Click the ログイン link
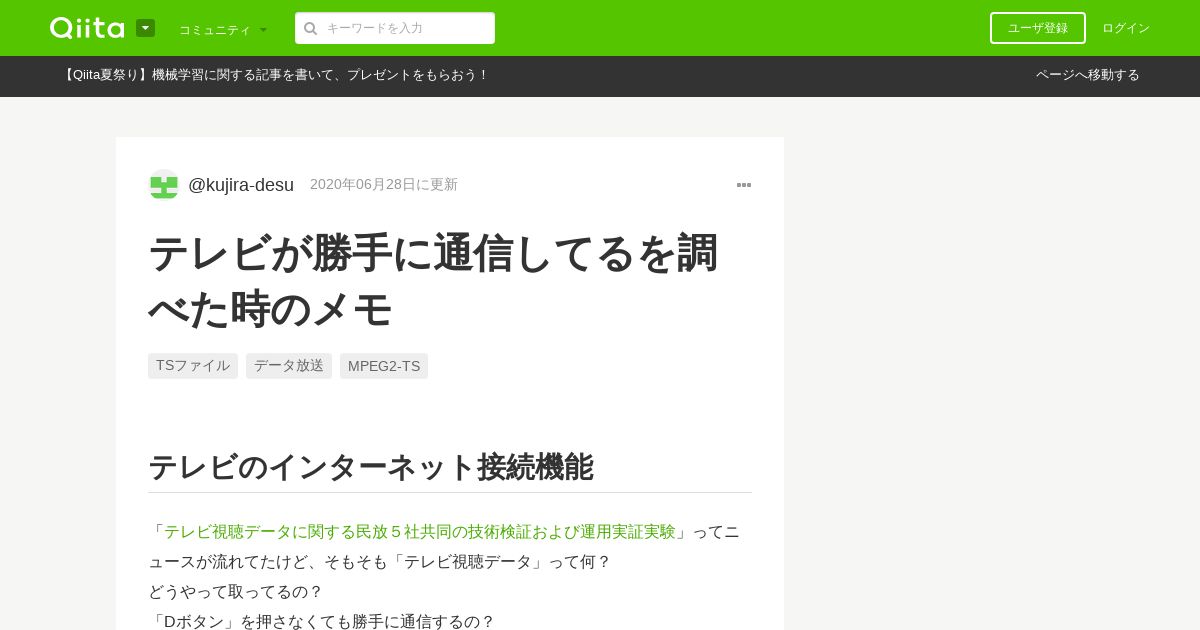The image size is (1200, 630). [1126, 28]
